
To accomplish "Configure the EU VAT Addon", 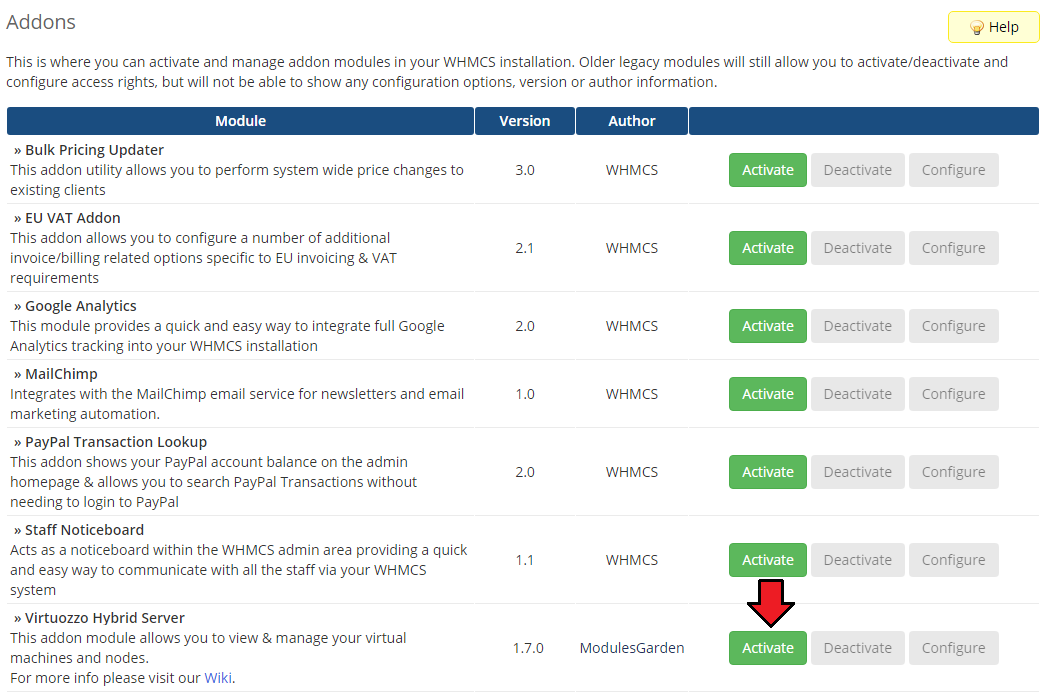I will (953, 248).
